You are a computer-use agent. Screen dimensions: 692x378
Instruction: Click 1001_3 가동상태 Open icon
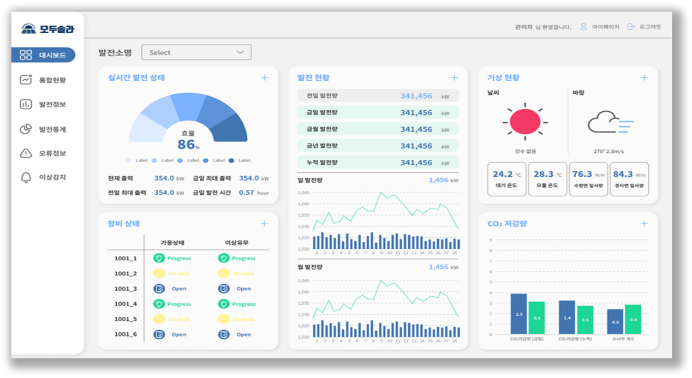coord(159,288)
